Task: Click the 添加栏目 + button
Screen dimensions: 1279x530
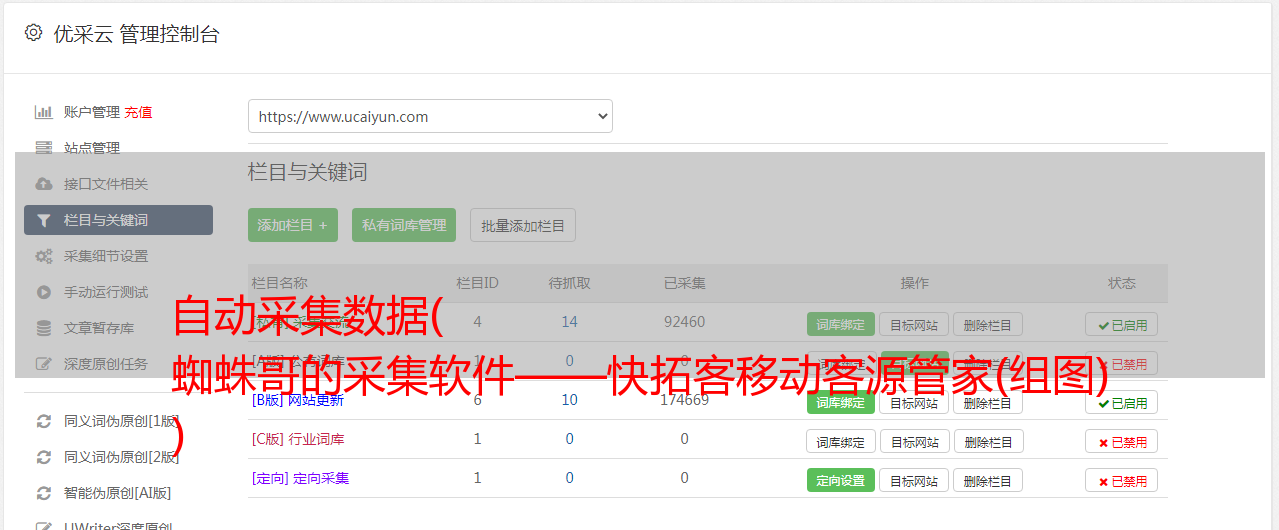Action: (x=293, y=225)
